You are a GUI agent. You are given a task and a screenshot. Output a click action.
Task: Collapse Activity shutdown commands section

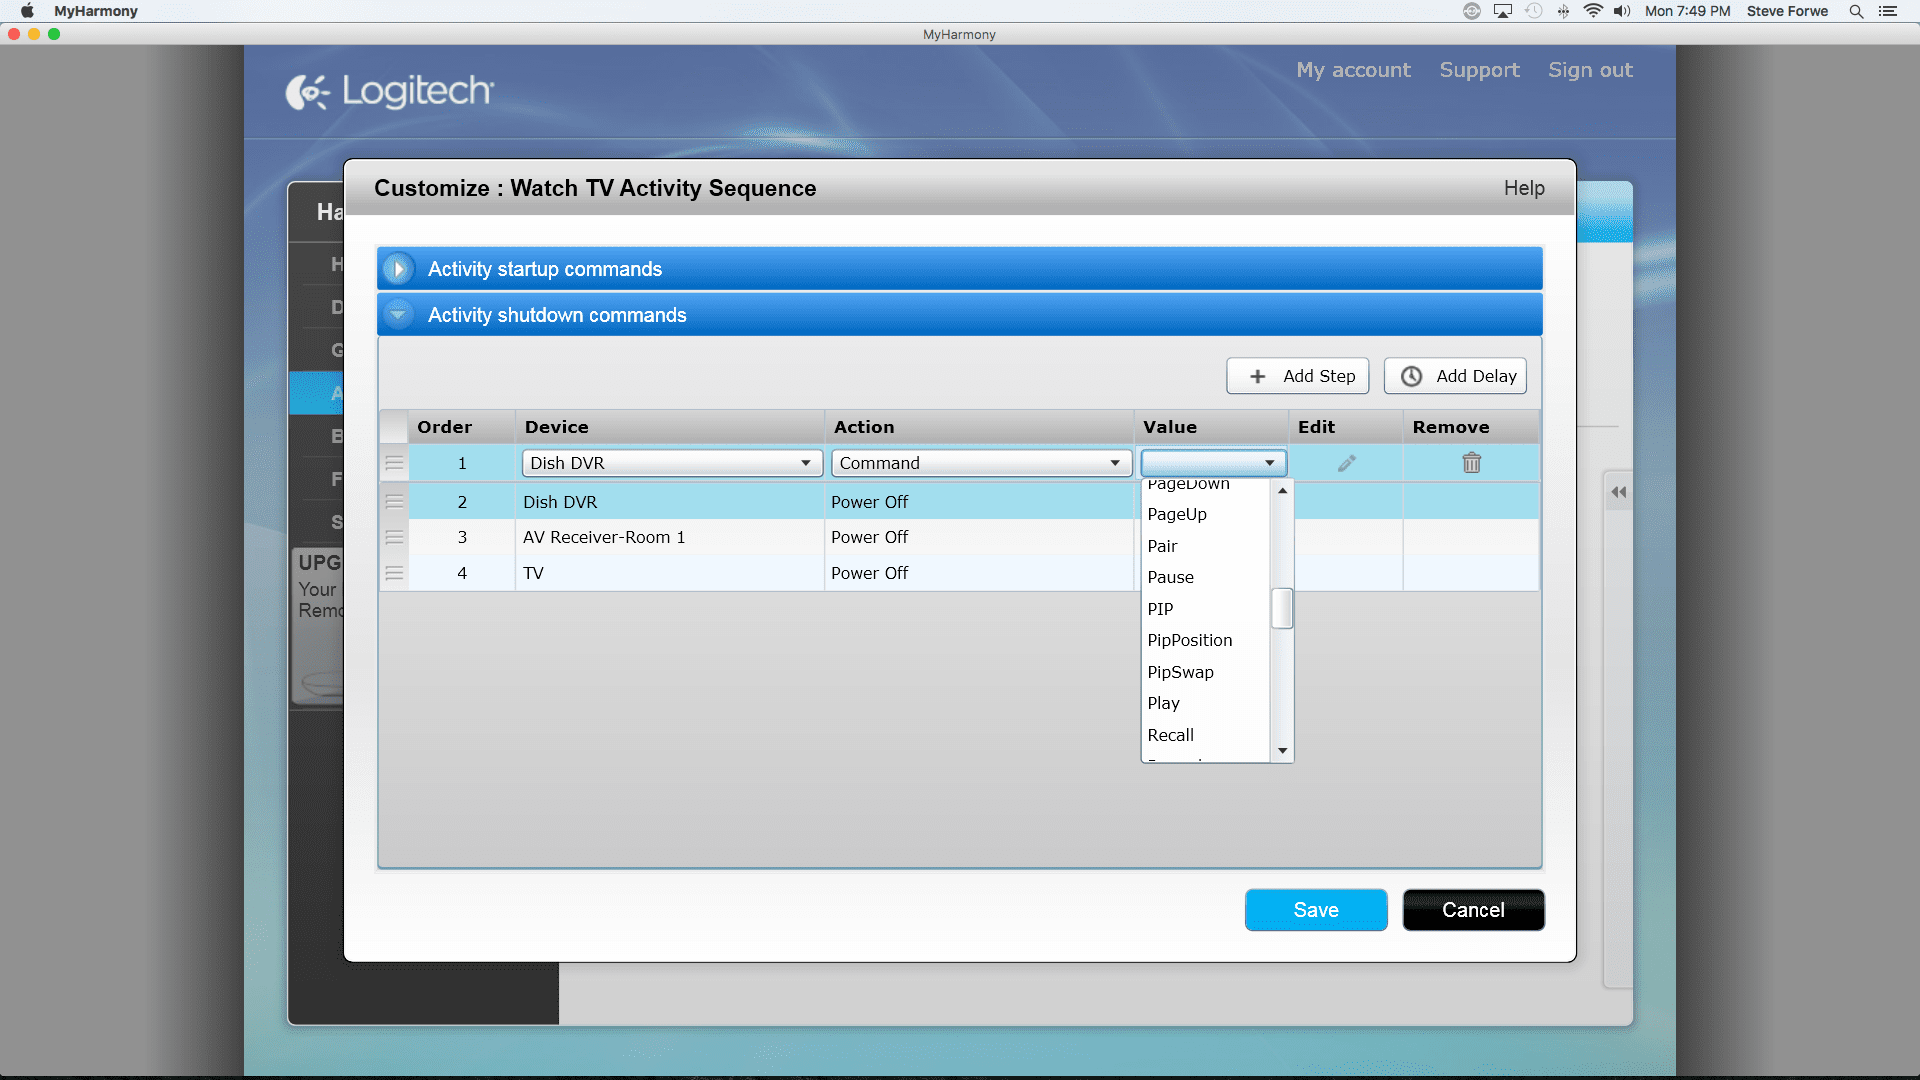point(398,315)
